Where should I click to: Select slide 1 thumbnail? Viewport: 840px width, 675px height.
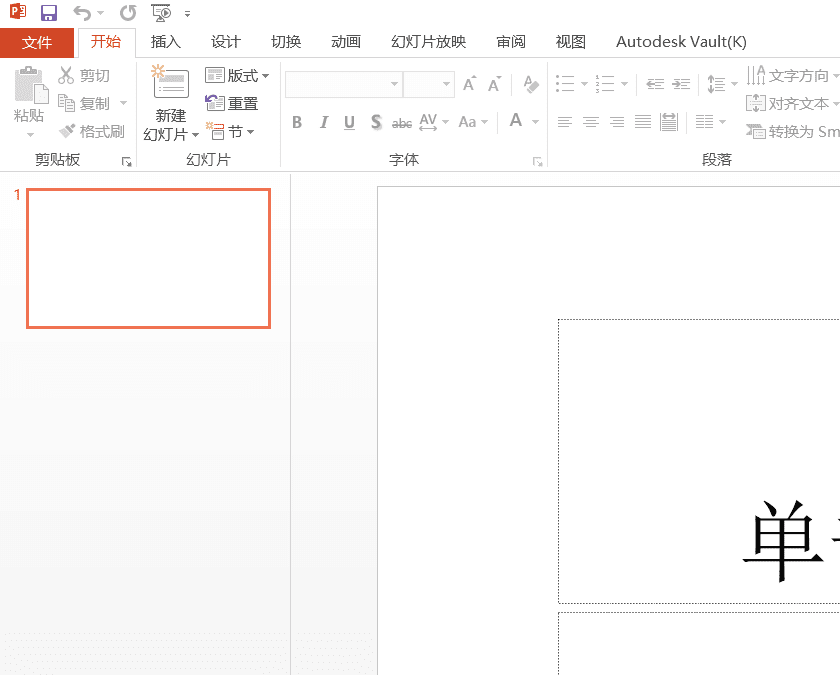click(x=148, y=258)
